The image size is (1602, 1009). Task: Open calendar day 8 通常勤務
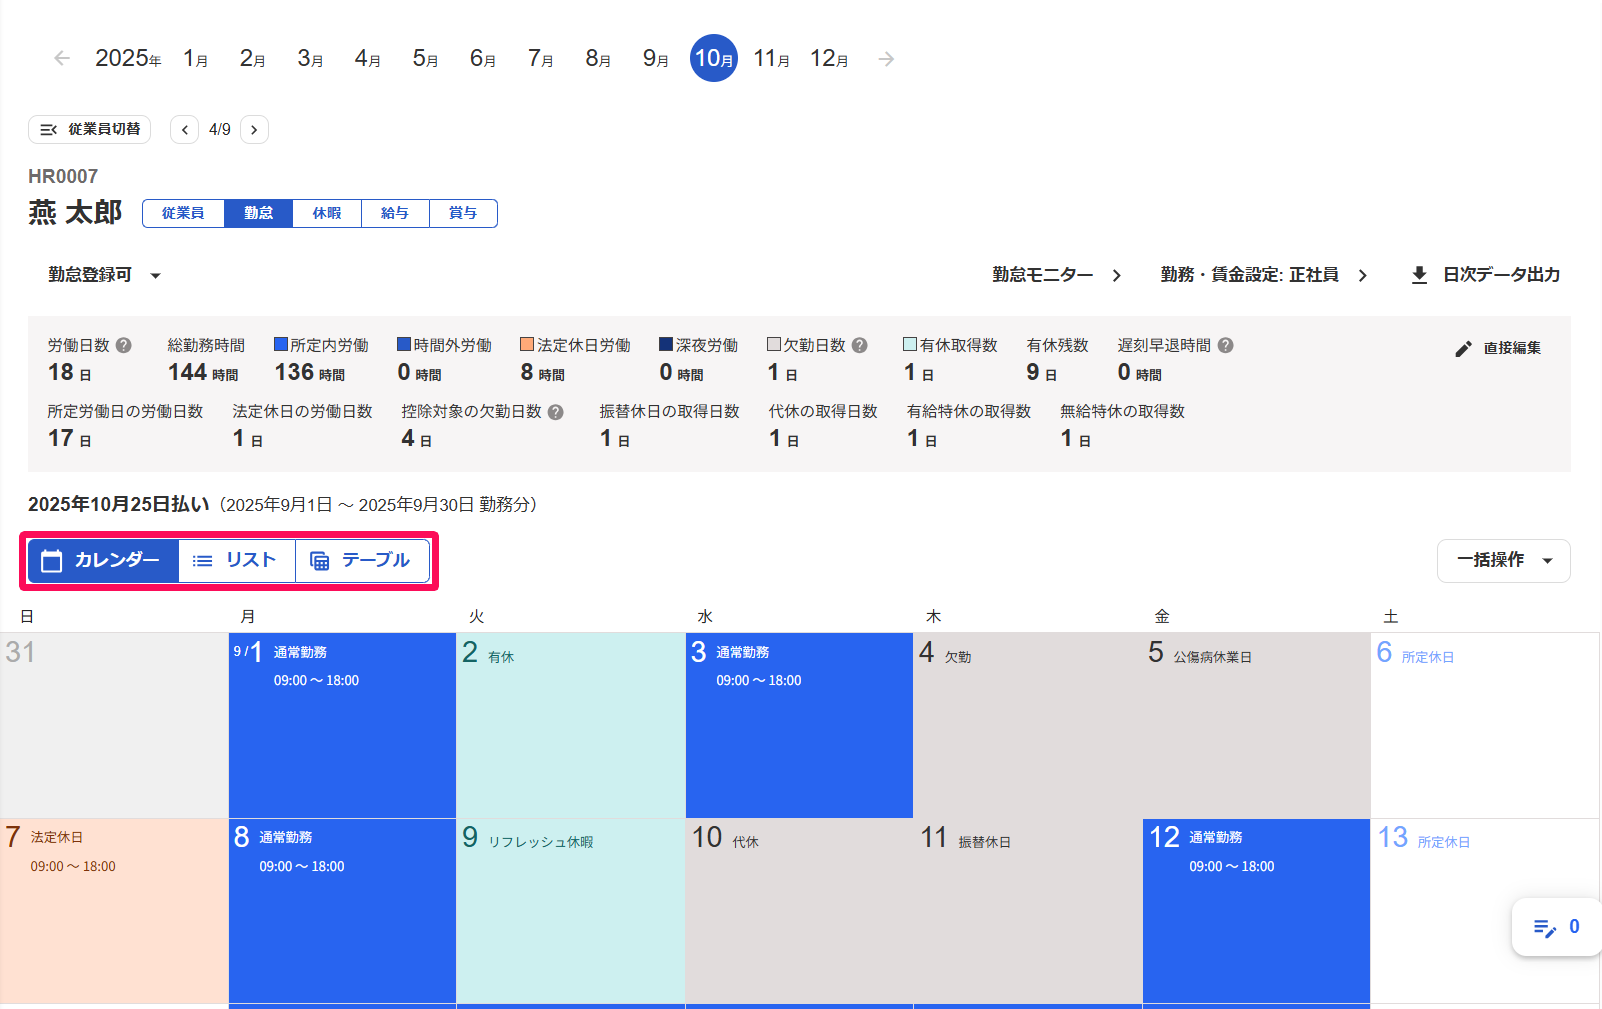coord(342,911)
